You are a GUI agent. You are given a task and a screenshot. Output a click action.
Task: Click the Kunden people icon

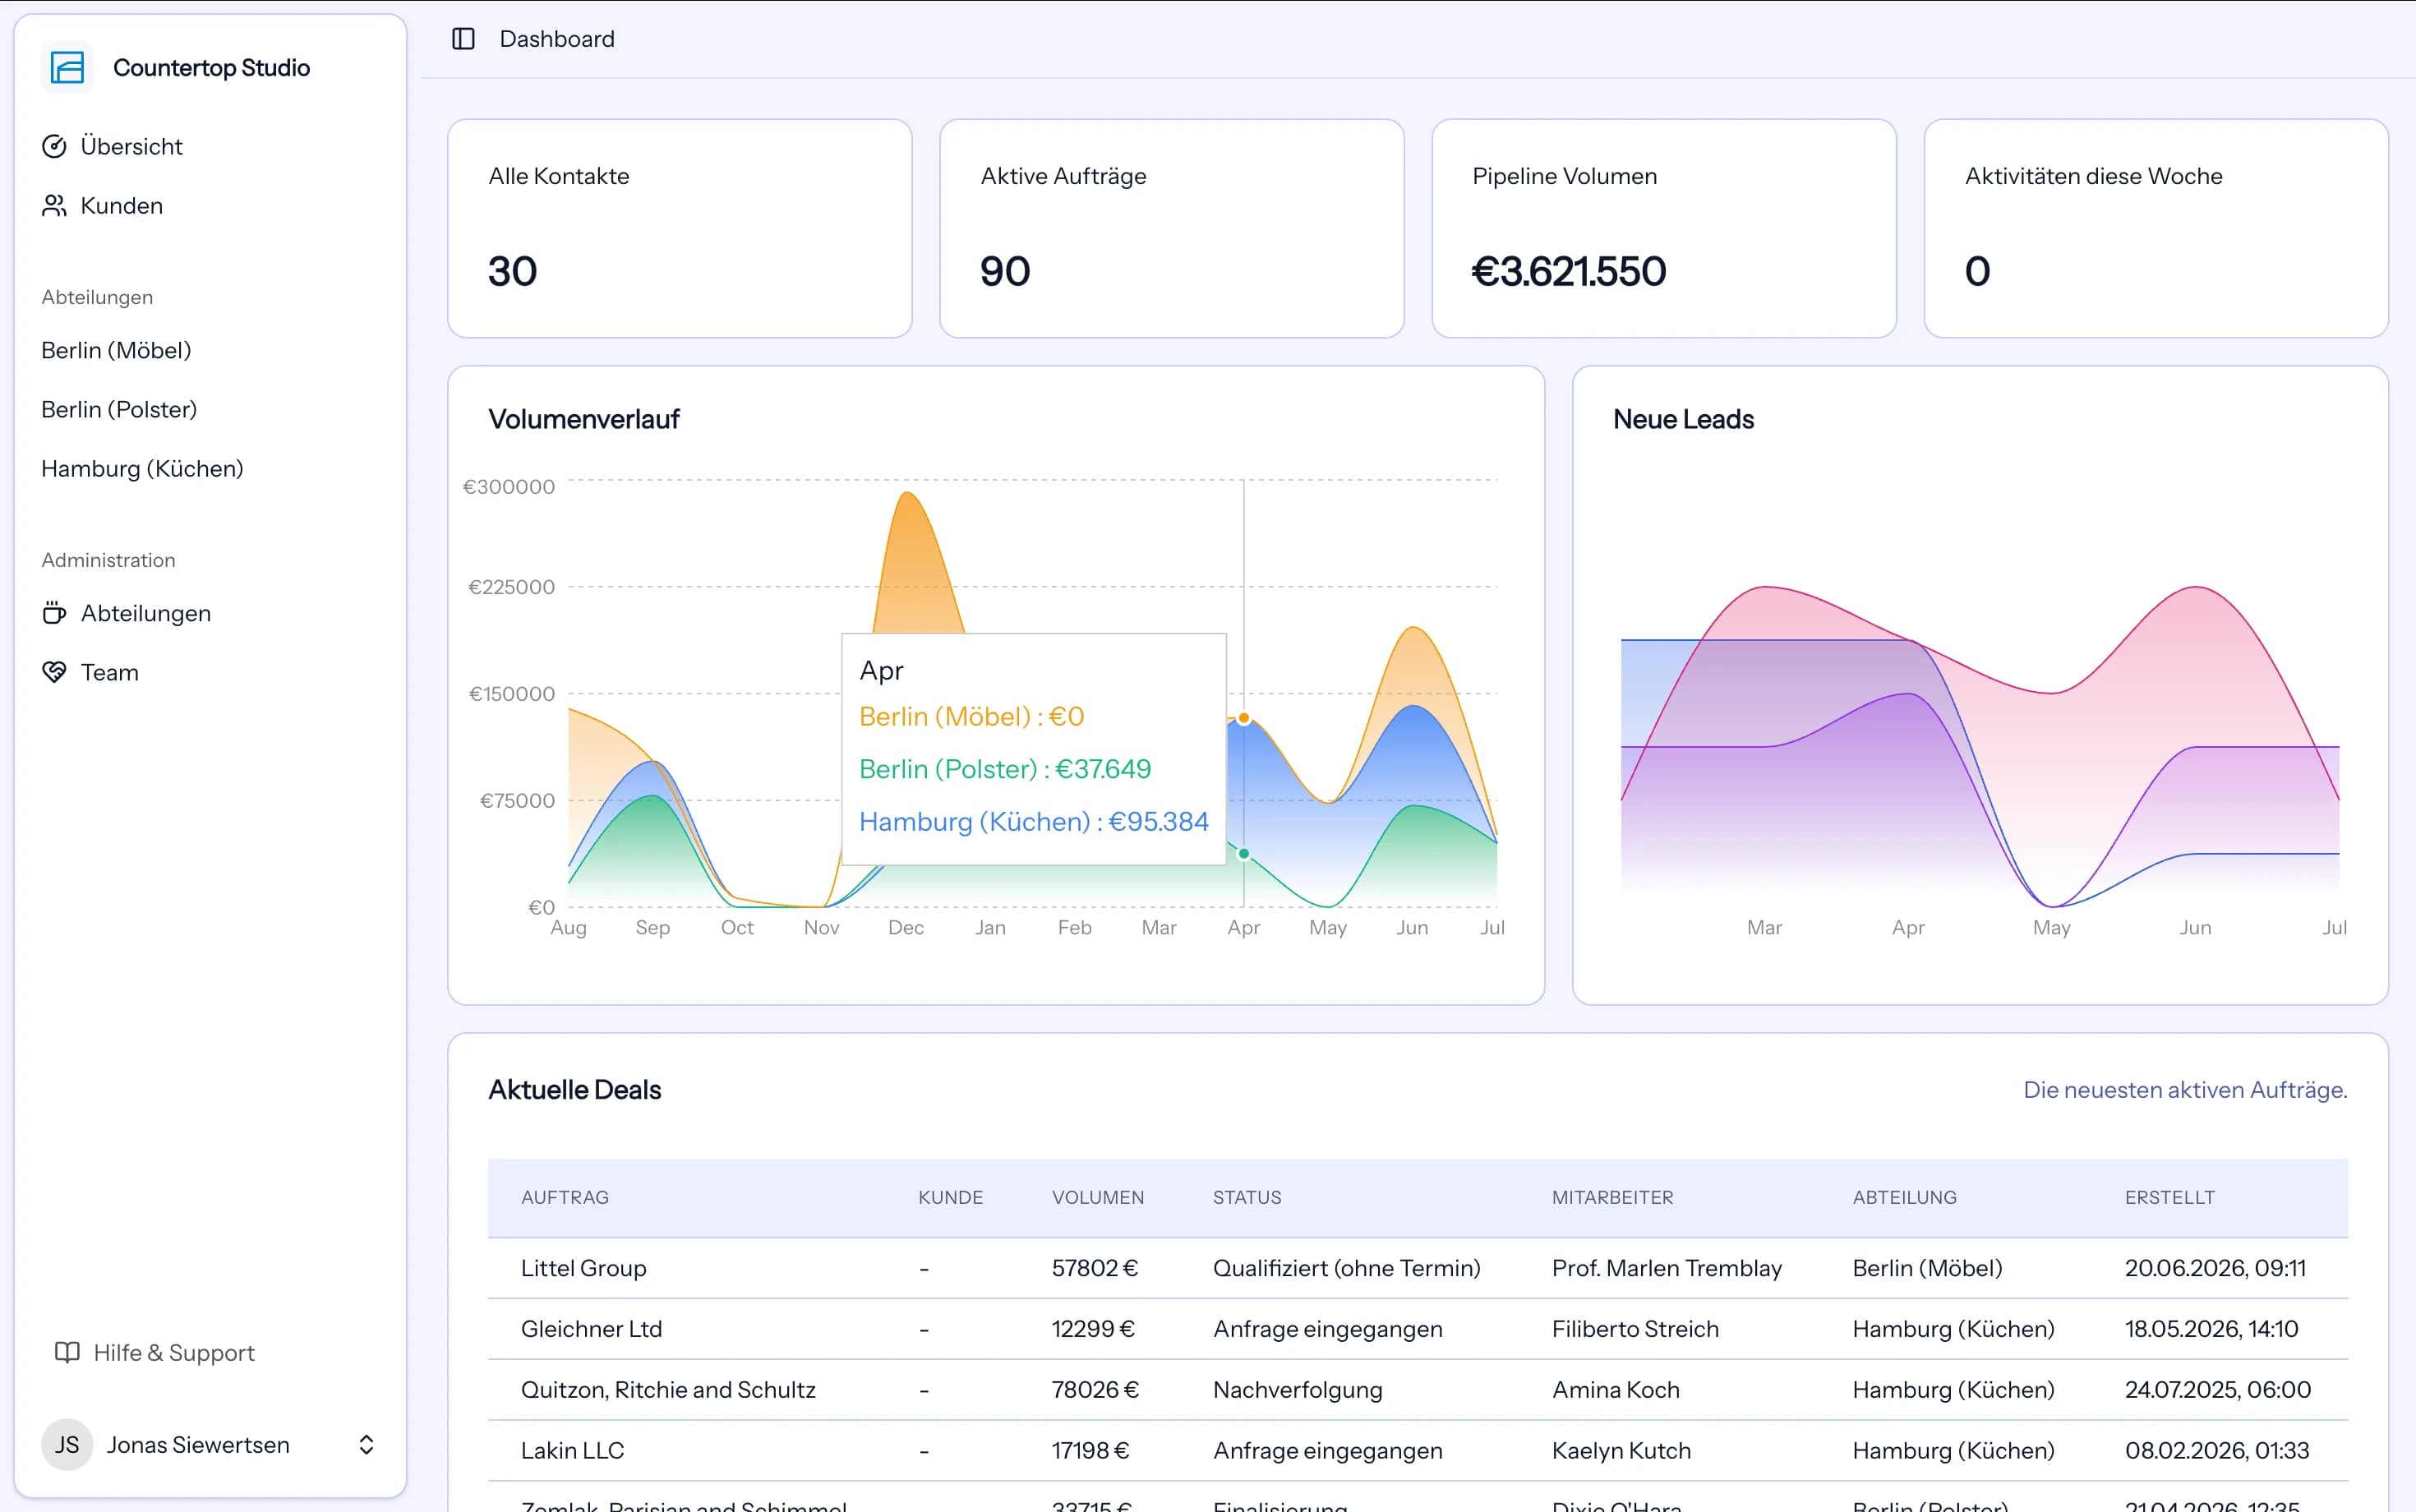click(54, 205)
